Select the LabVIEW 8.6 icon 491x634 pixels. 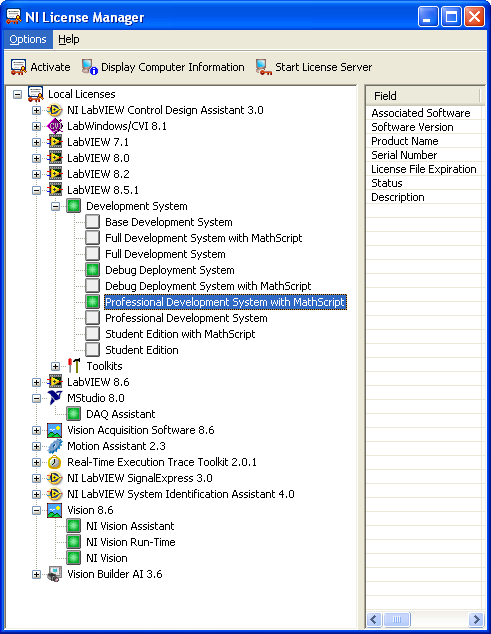55,382
